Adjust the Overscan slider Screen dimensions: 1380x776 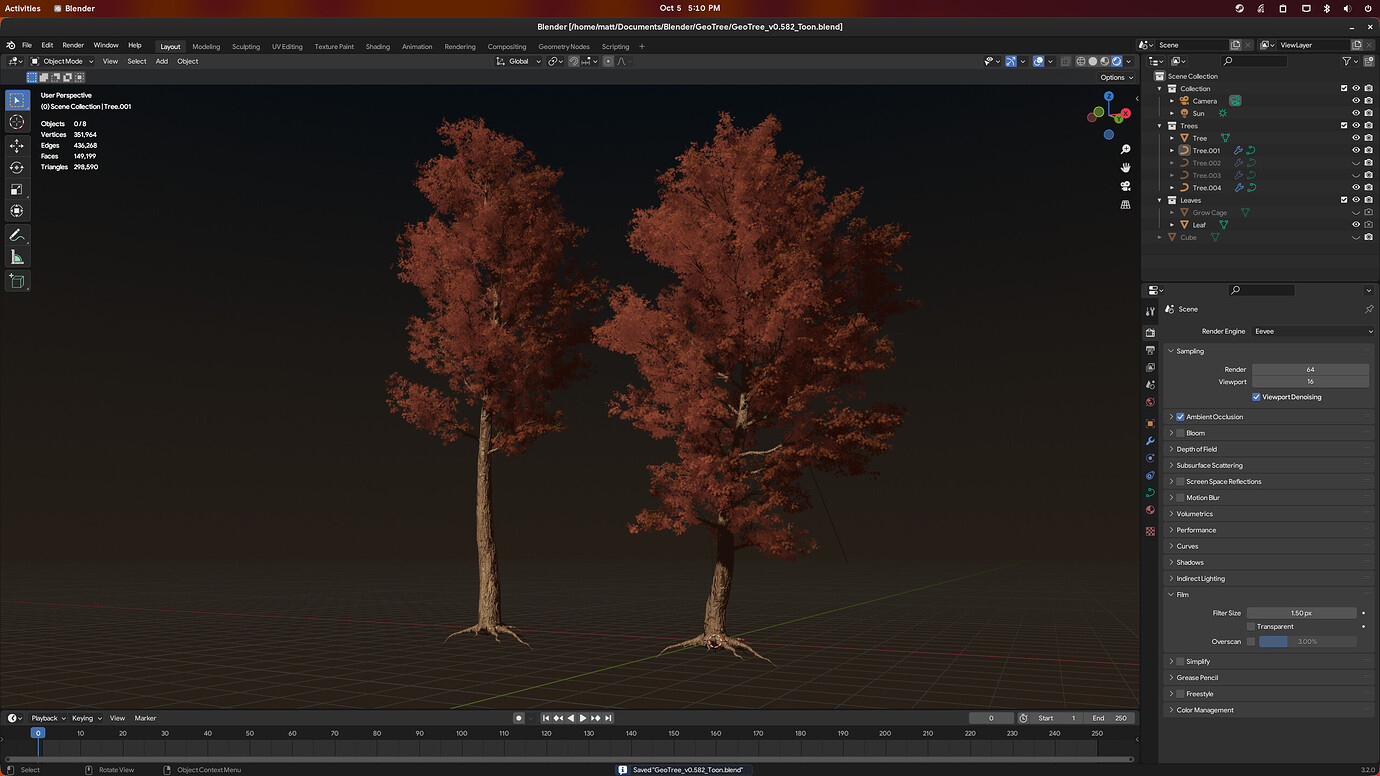(1308, 642)
